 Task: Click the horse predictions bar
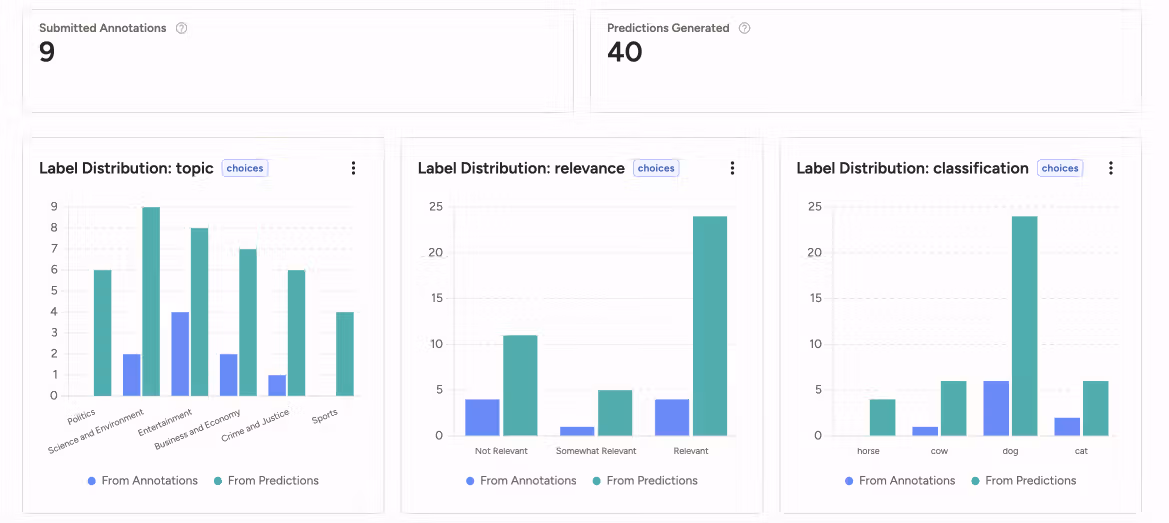(x=883, y=417)
